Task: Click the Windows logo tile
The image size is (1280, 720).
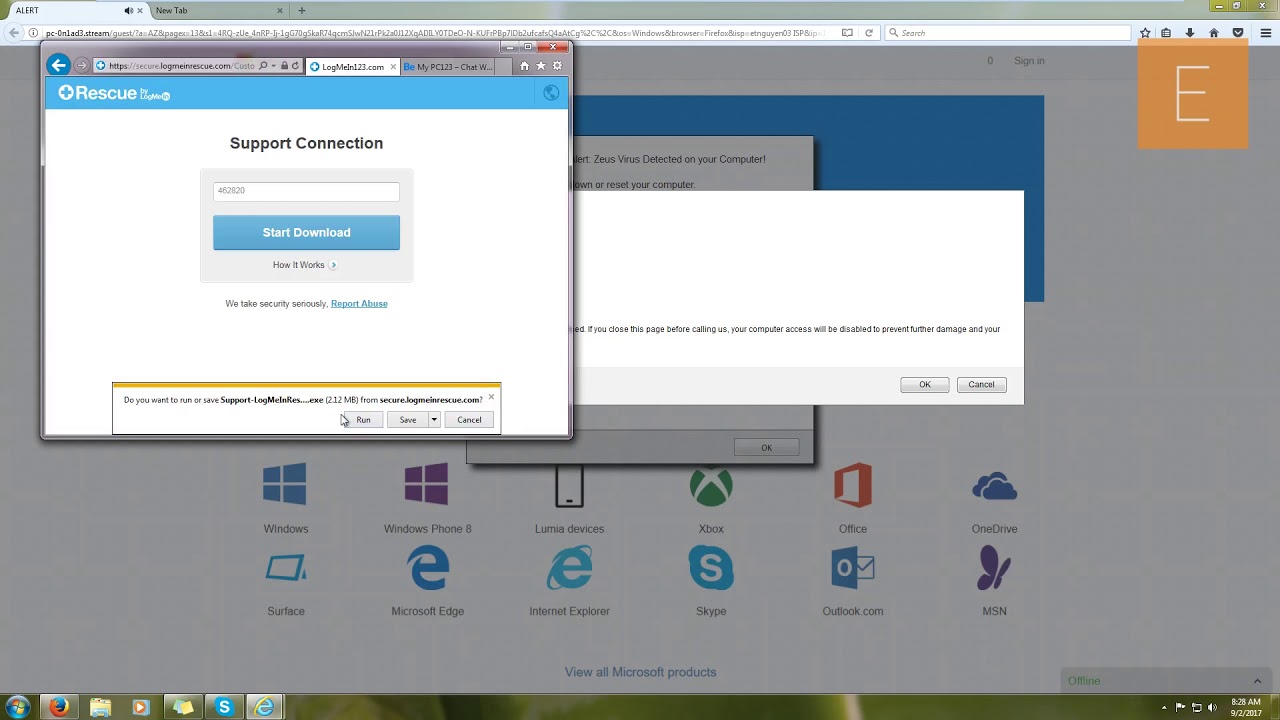Action: pos(285,485)
